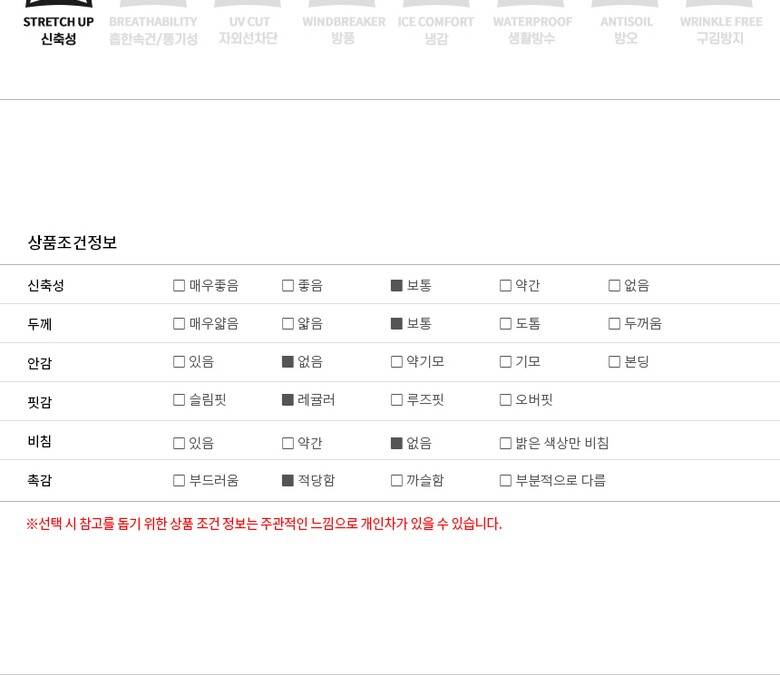Check 밝은 색상만 비침 option
The width and height of the screenshot is (780, 675).
click(505, 443)
